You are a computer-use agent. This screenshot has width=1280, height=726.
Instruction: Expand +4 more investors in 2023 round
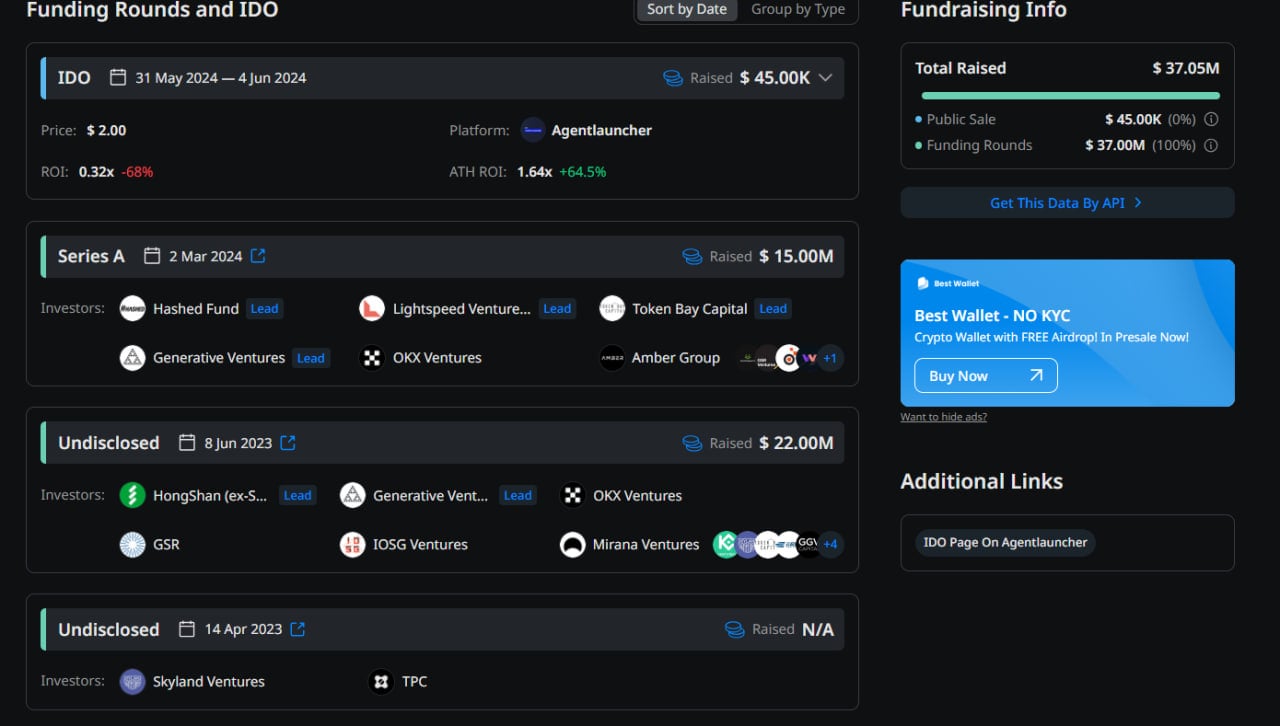(830, 545)
